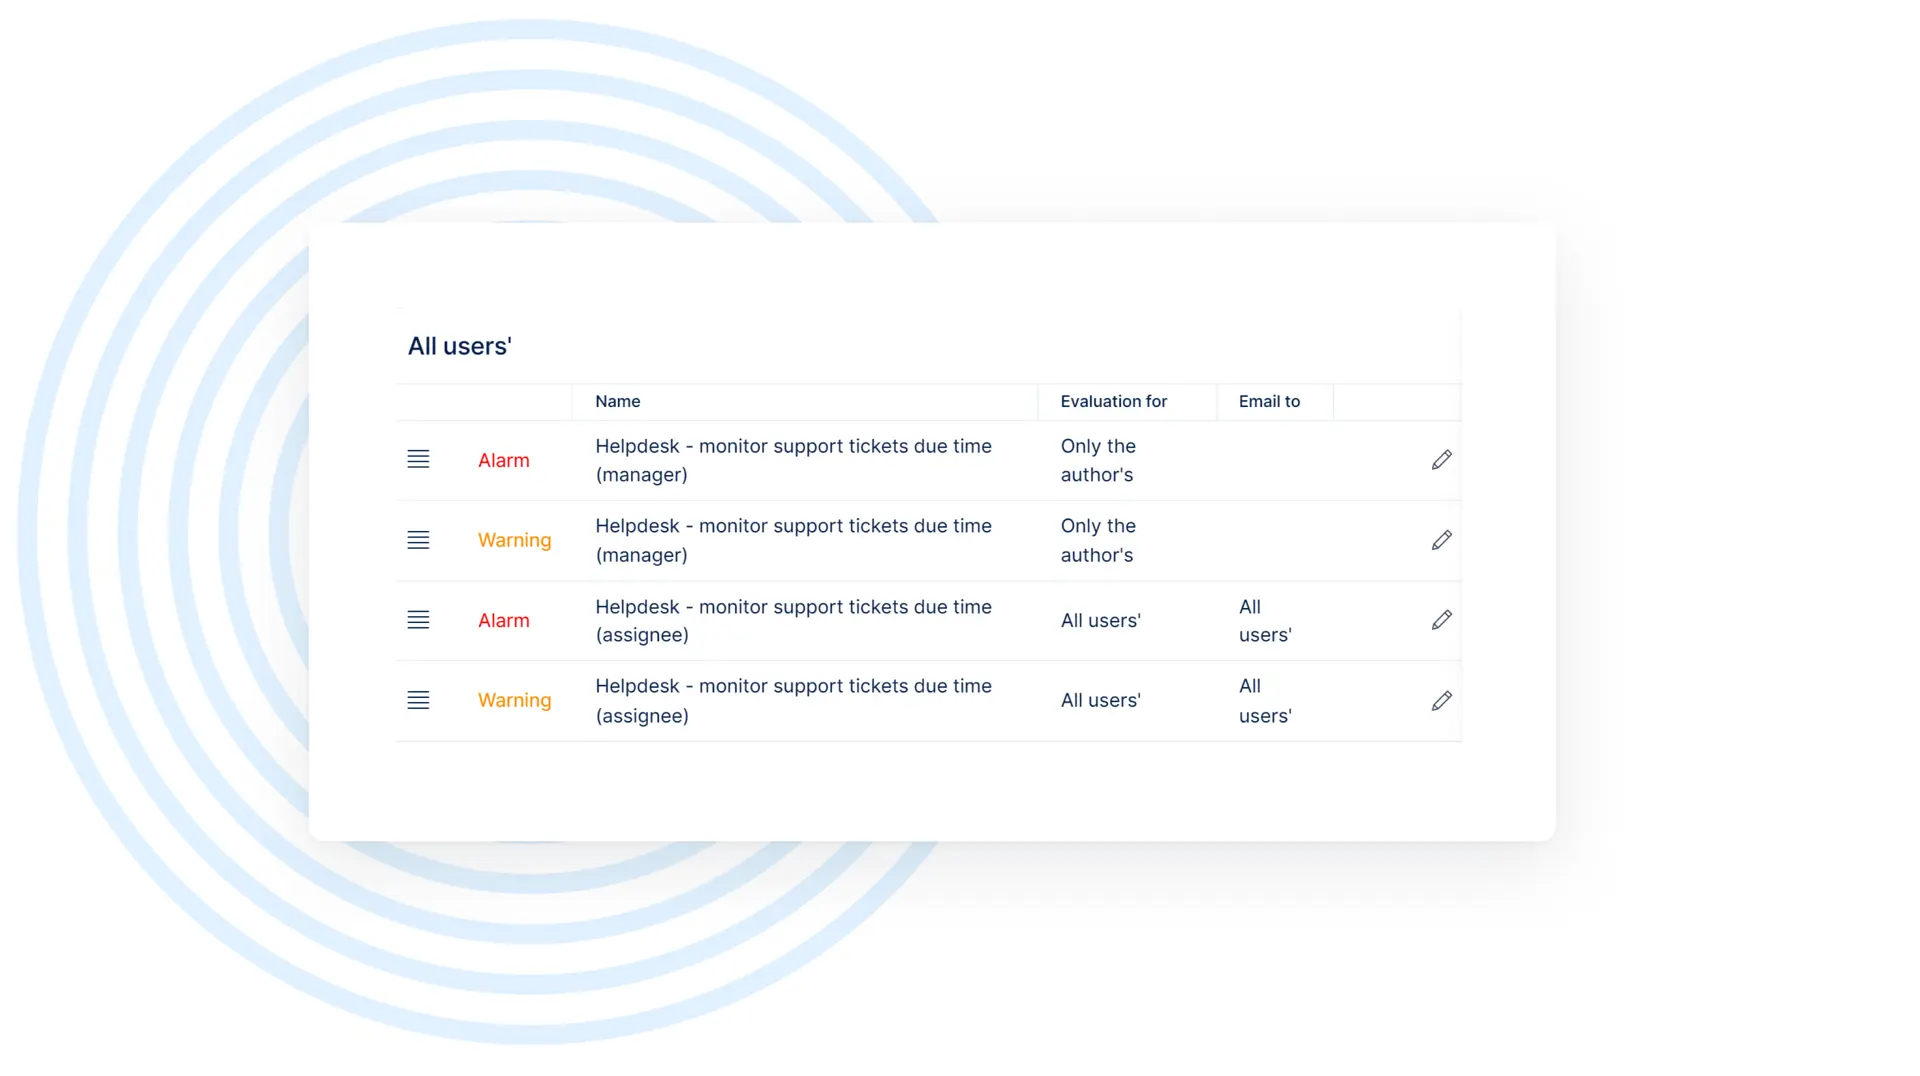
Task: Select the red Alarm label in the assignee row
Action: tap(504, 620)
